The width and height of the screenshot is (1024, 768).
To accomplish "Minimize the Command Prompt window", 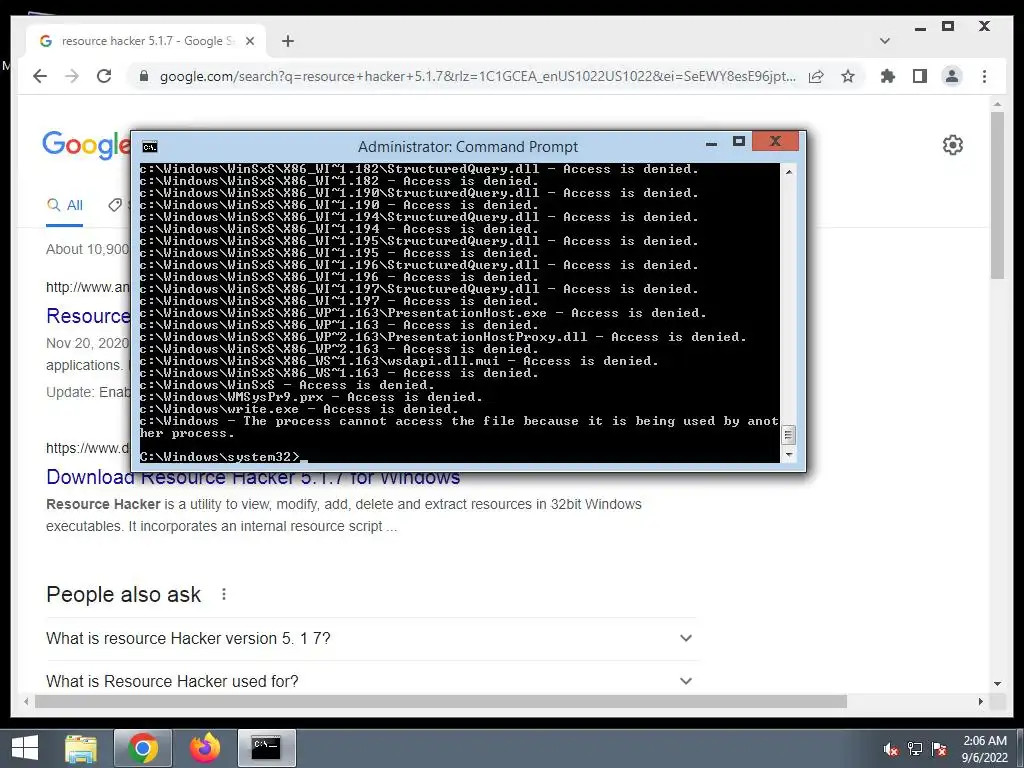I will tap(712, 142).
